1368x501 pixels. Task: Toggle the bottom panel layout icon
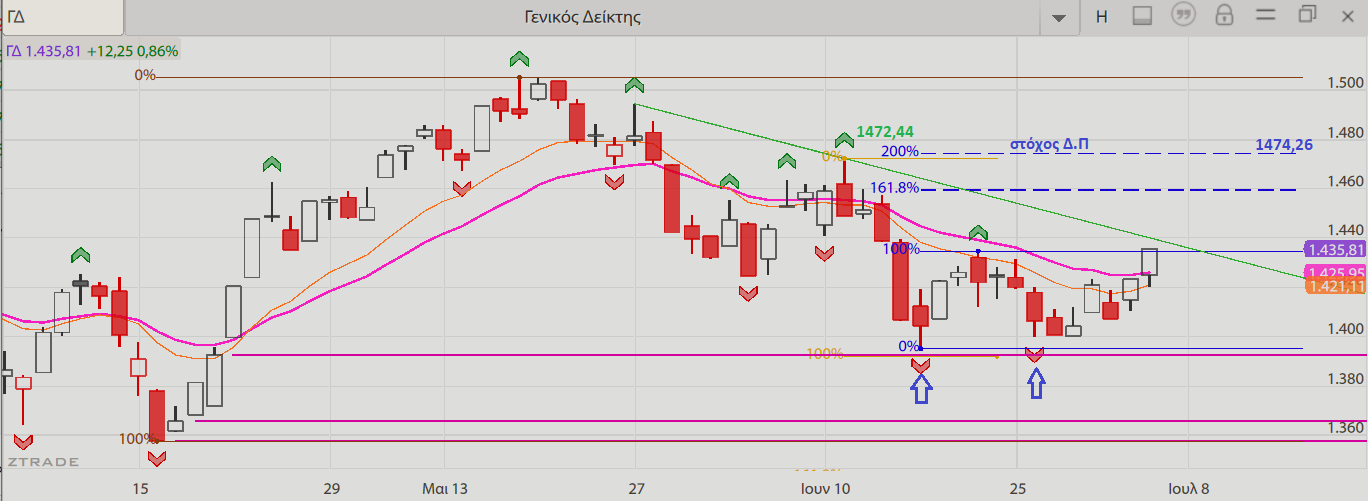pyautogui.click(x=1143, y=15)
